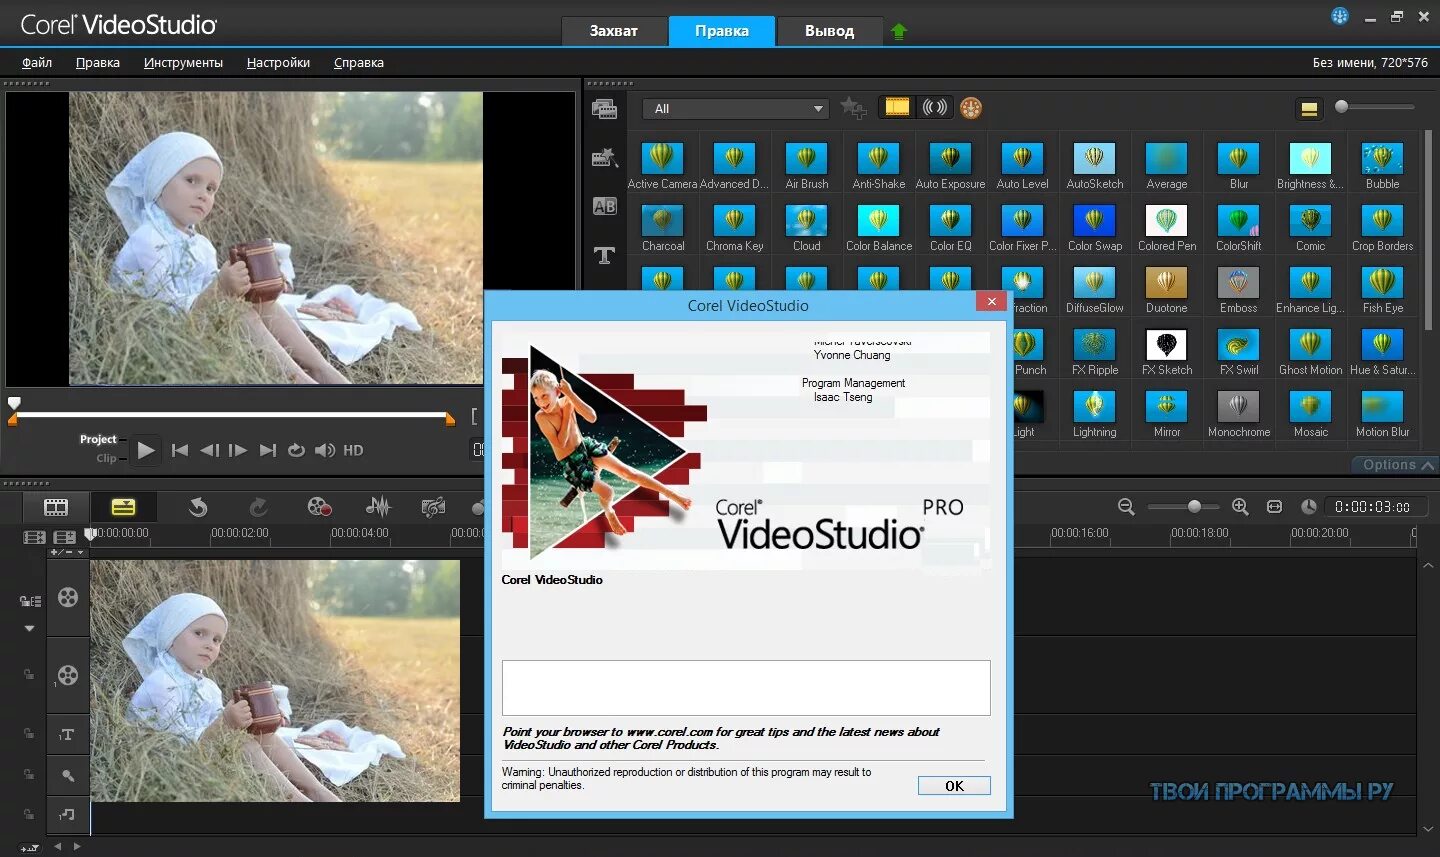The width and height of the screenshot is (1440, 857).
Task: Select the AutoSketch filter
Action: coord(1095,166)
